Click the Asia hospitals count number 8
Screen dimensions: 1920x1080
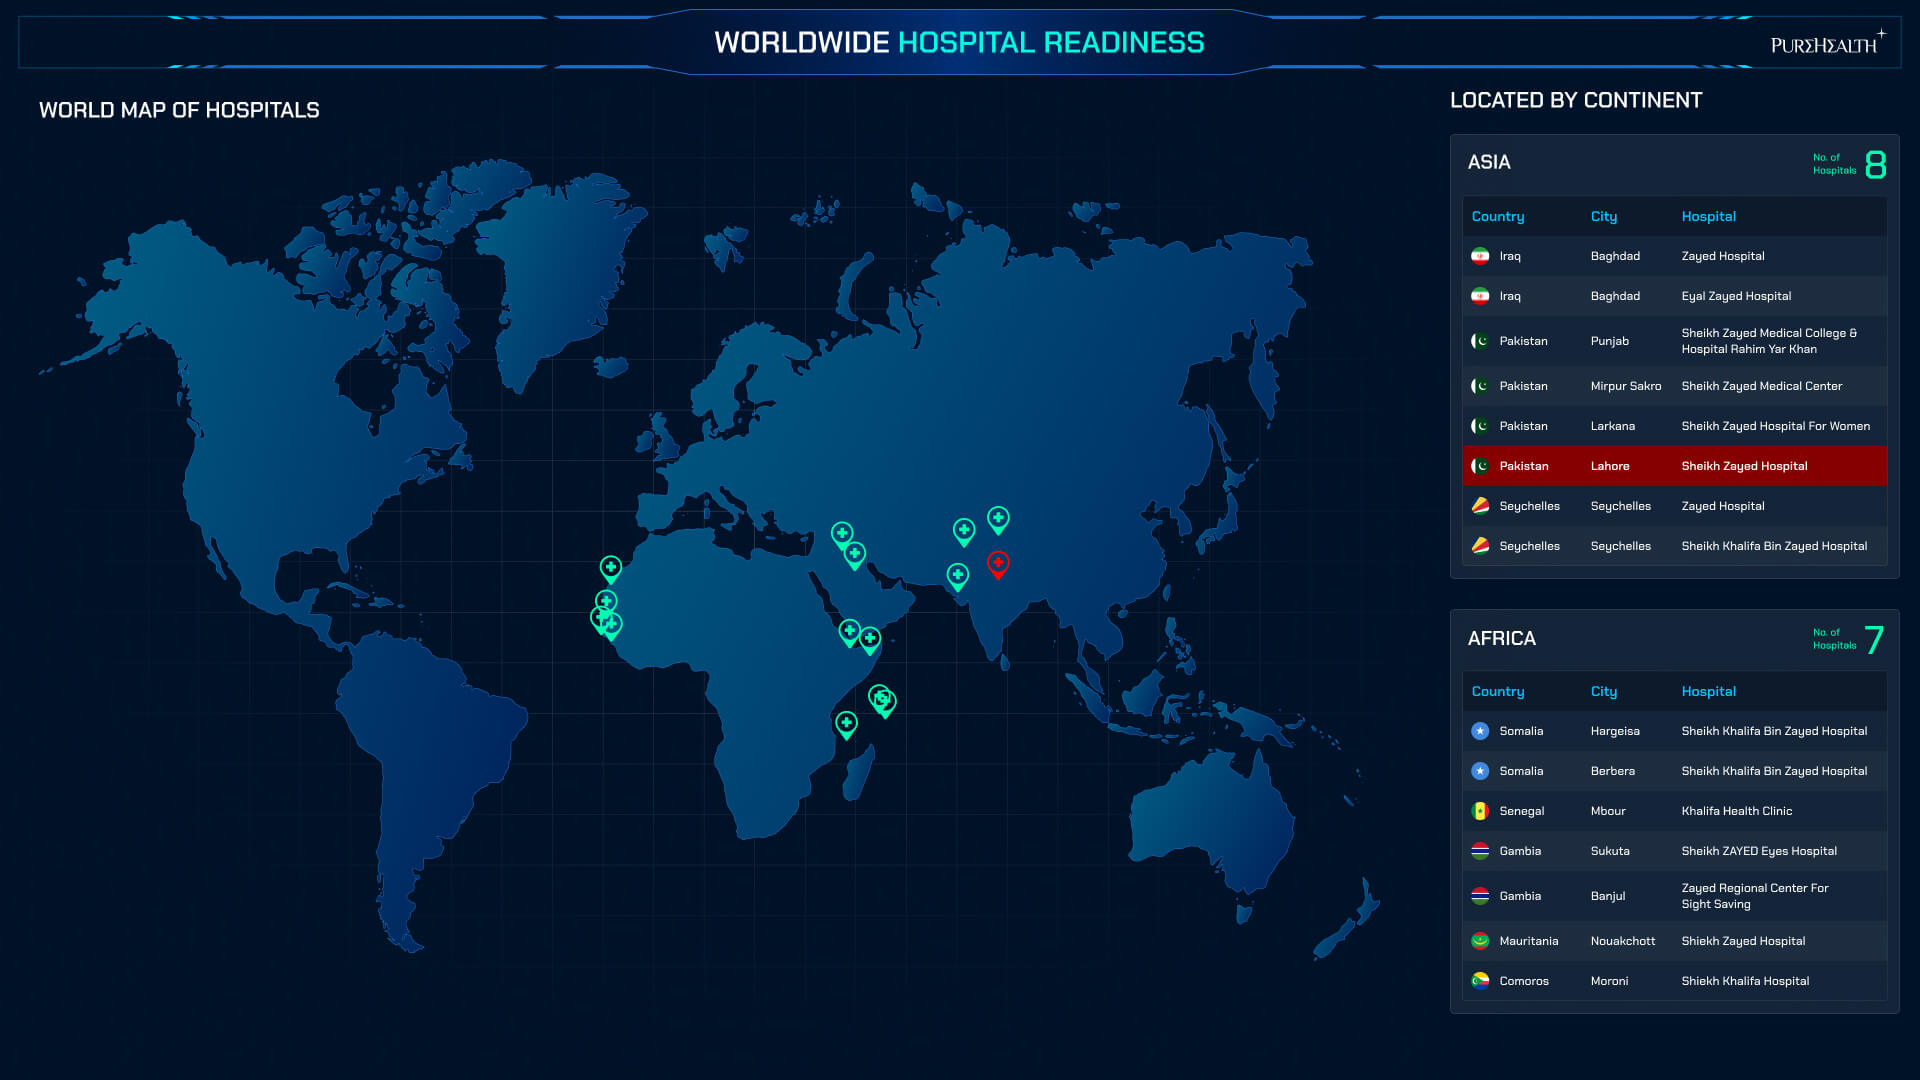click(1875, 164)
